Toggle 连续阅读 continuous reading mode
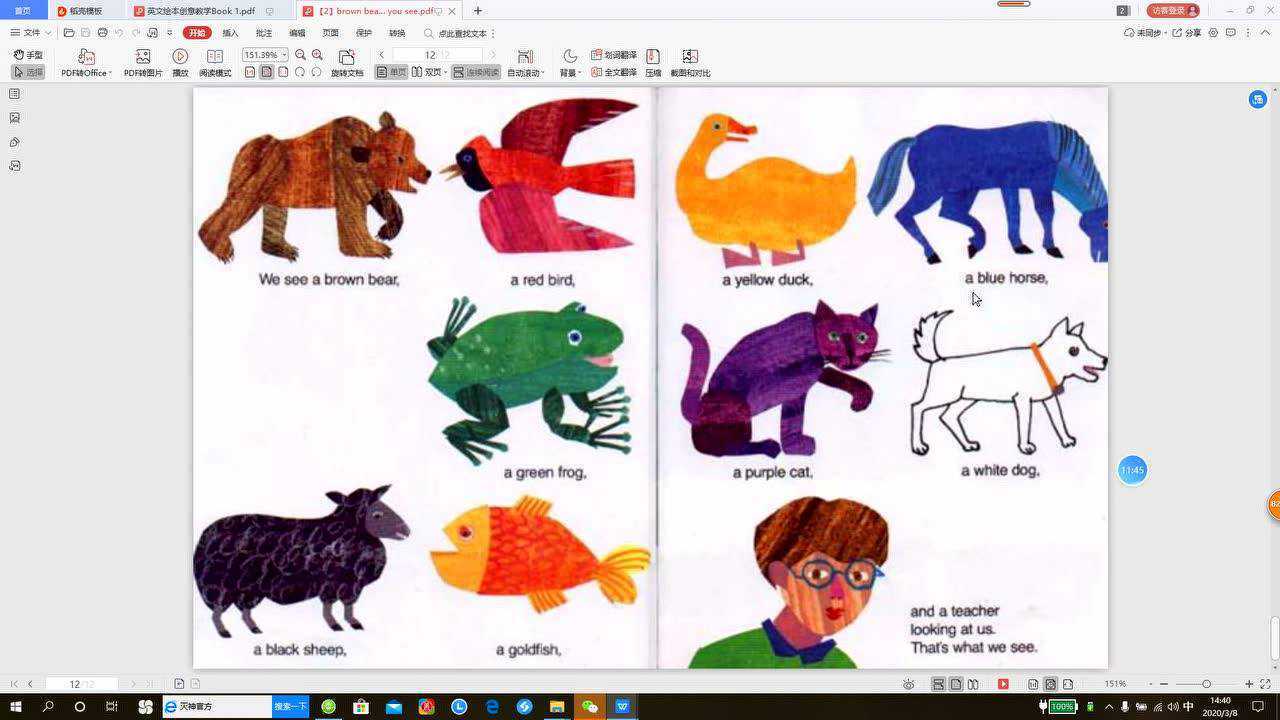1280x720 pixels. (475, 72)
